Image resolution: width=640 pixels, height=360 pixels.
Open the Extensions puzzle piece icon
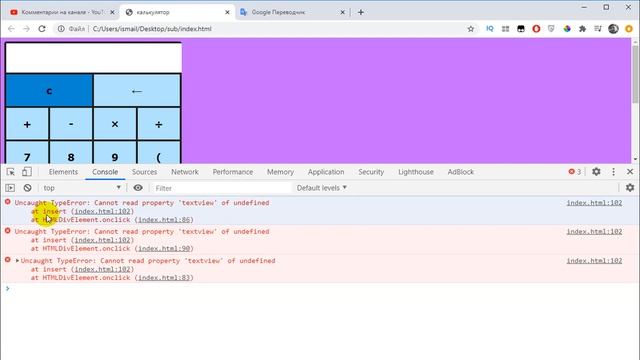pos(582,29)
